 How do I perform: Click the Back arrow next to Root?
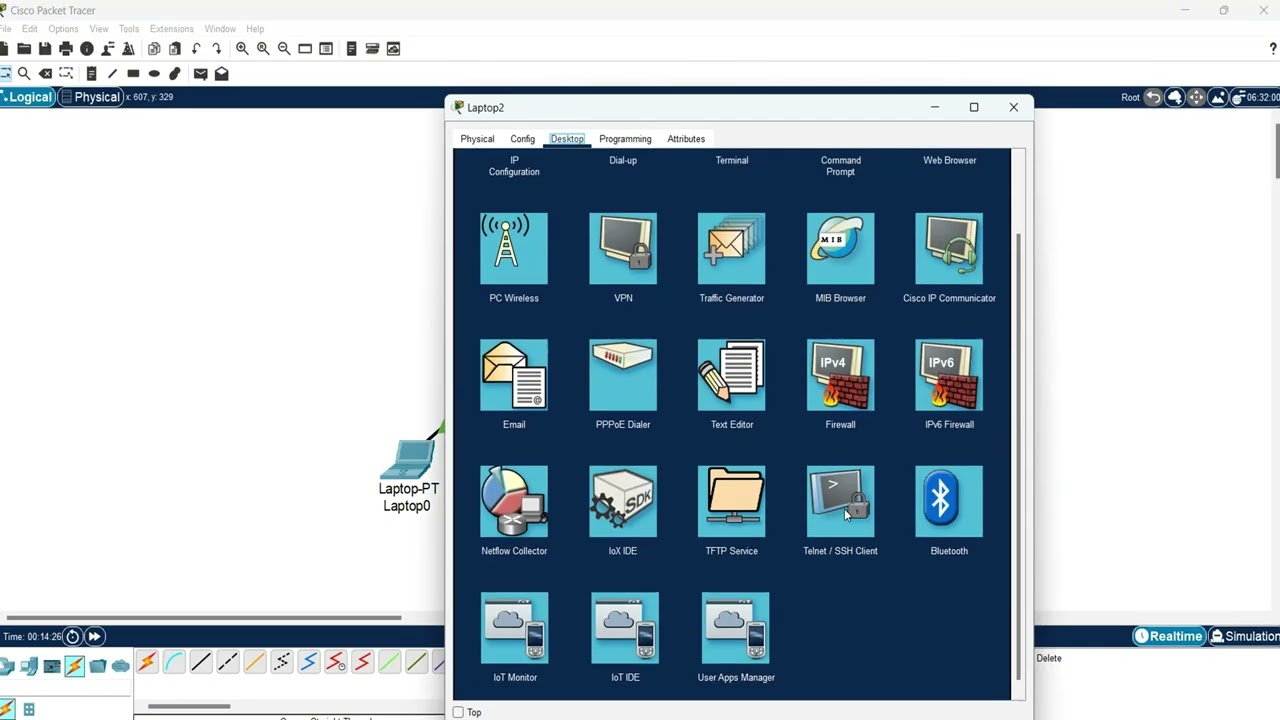(x=1153, y=97)
